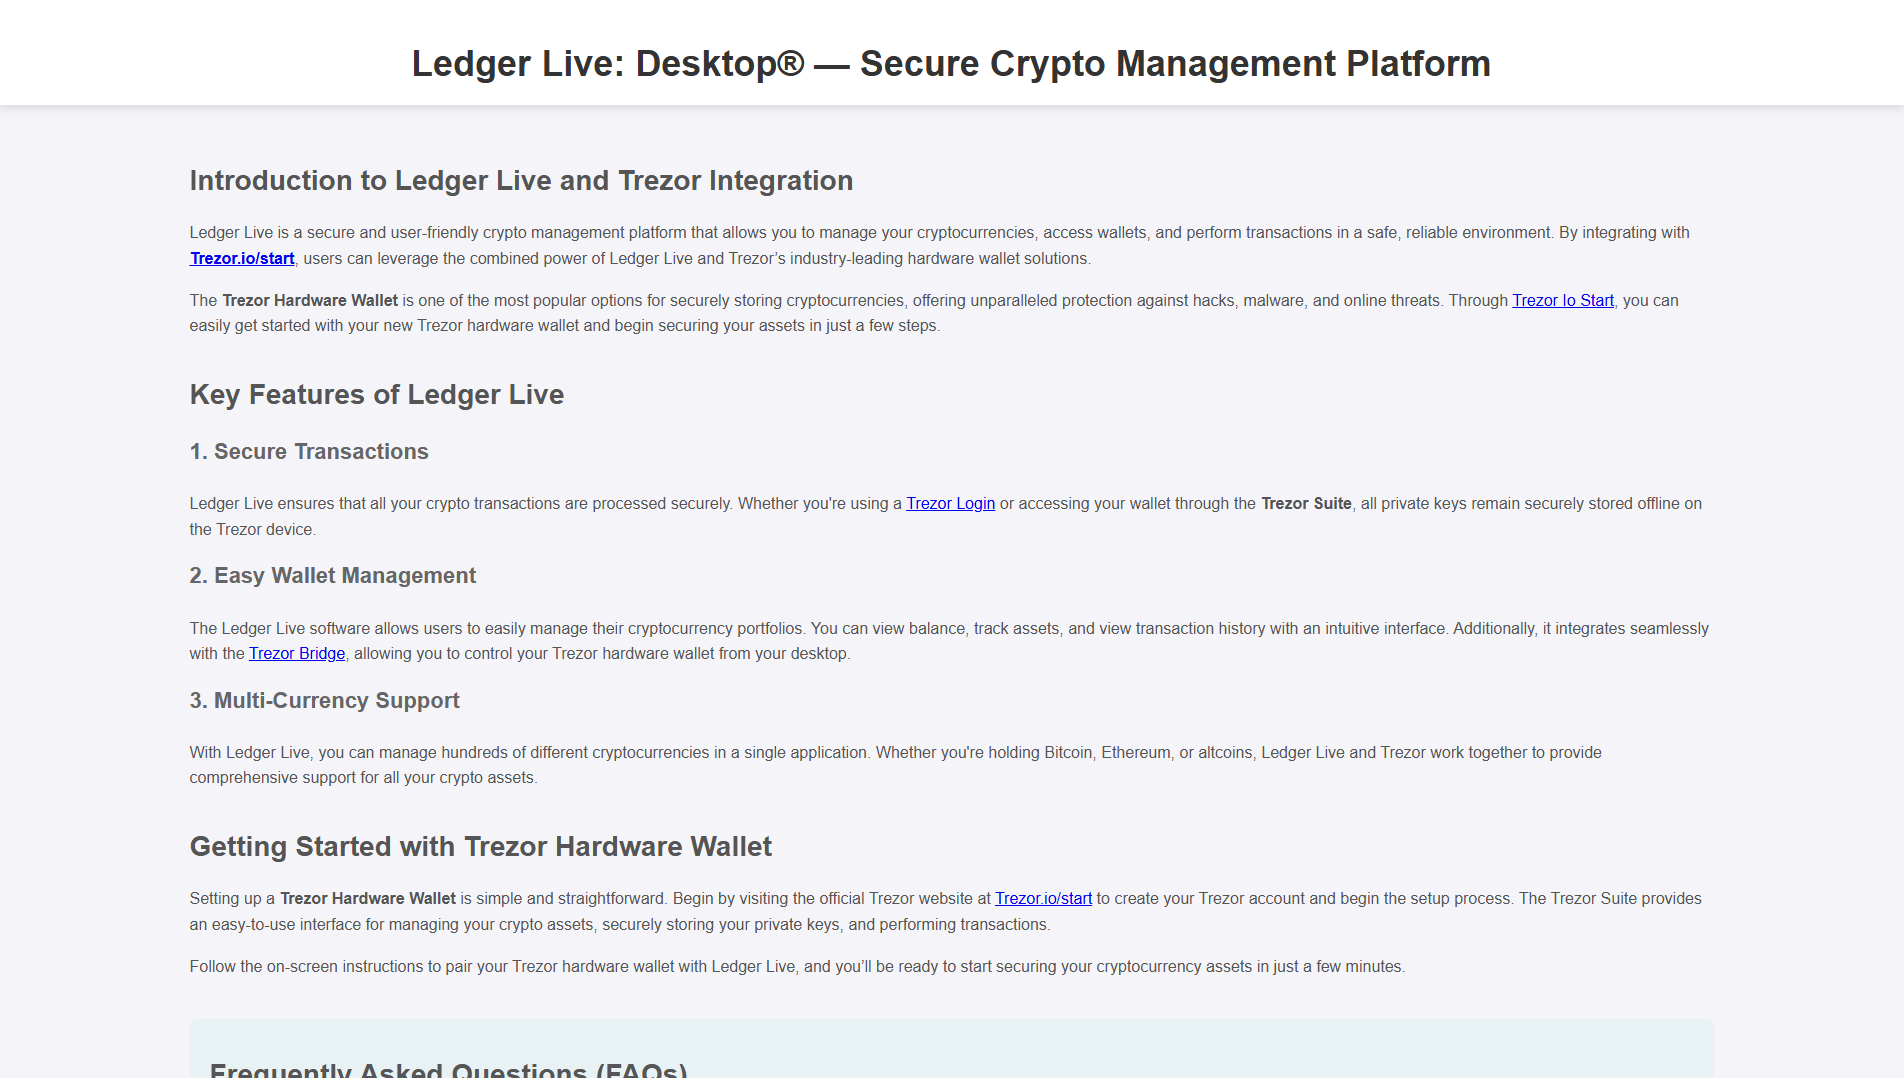Click the Trezor Bridge link
The width and height of the screenshot is (1904, 1078).
297,653
